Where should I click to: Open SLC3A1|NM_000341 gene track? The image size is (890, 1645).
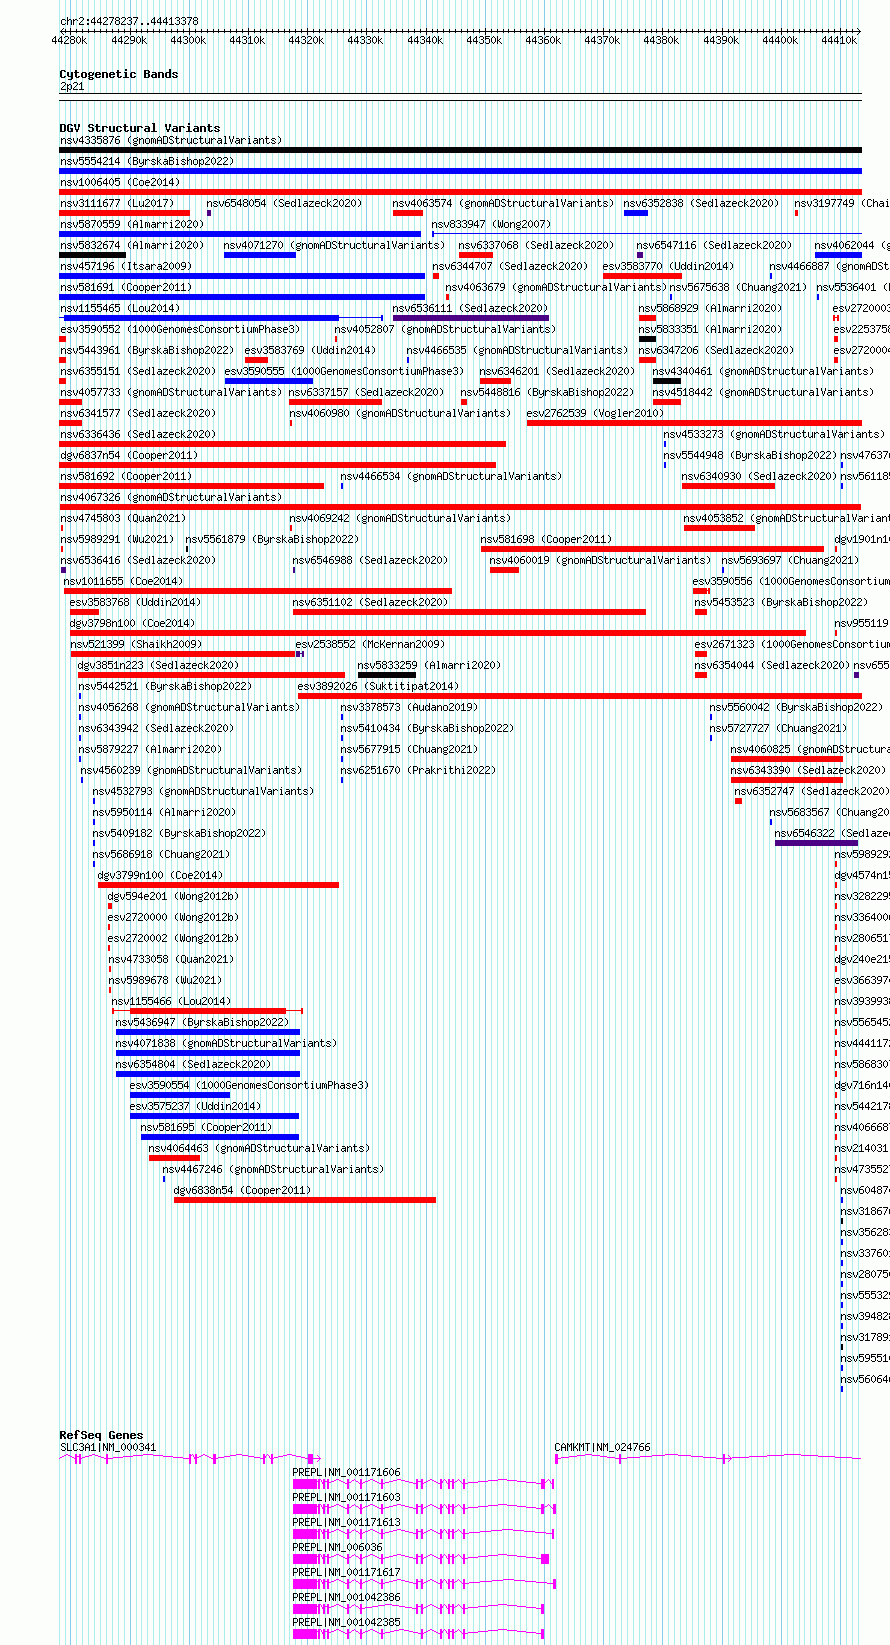click(x=188, y=1459)
